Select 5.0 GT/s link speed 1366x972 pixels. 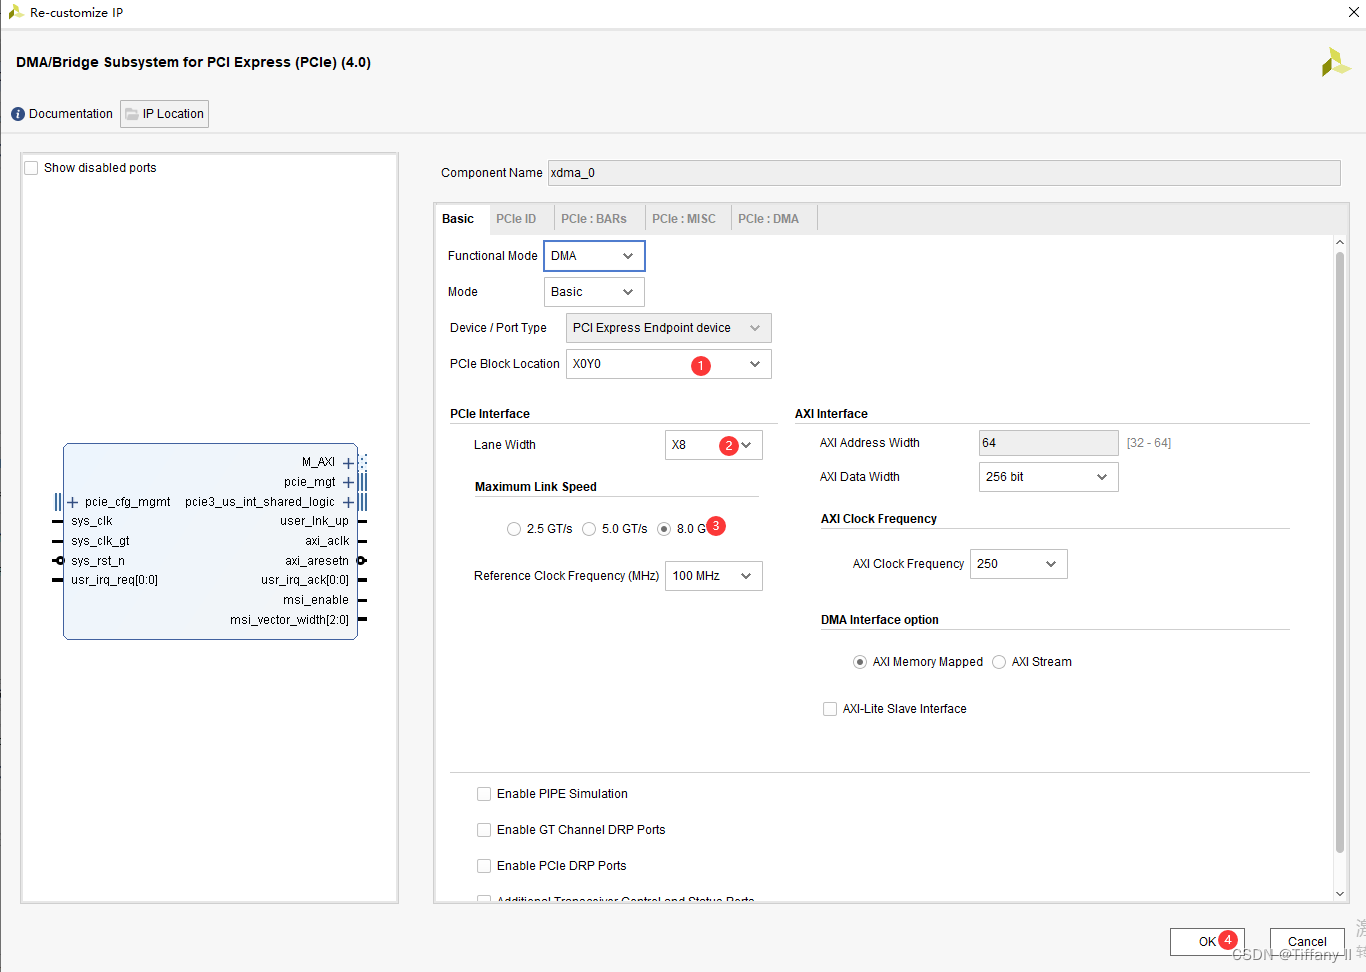point(589,529)
